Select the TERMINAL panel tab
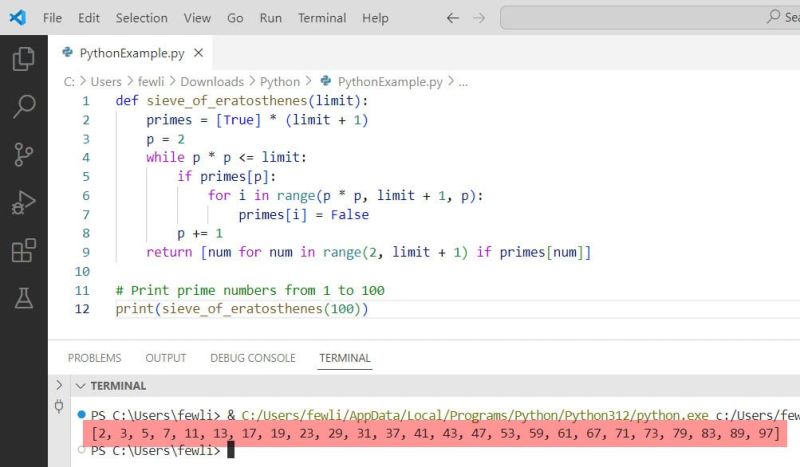The image size is (800, 467). (345, 358)
